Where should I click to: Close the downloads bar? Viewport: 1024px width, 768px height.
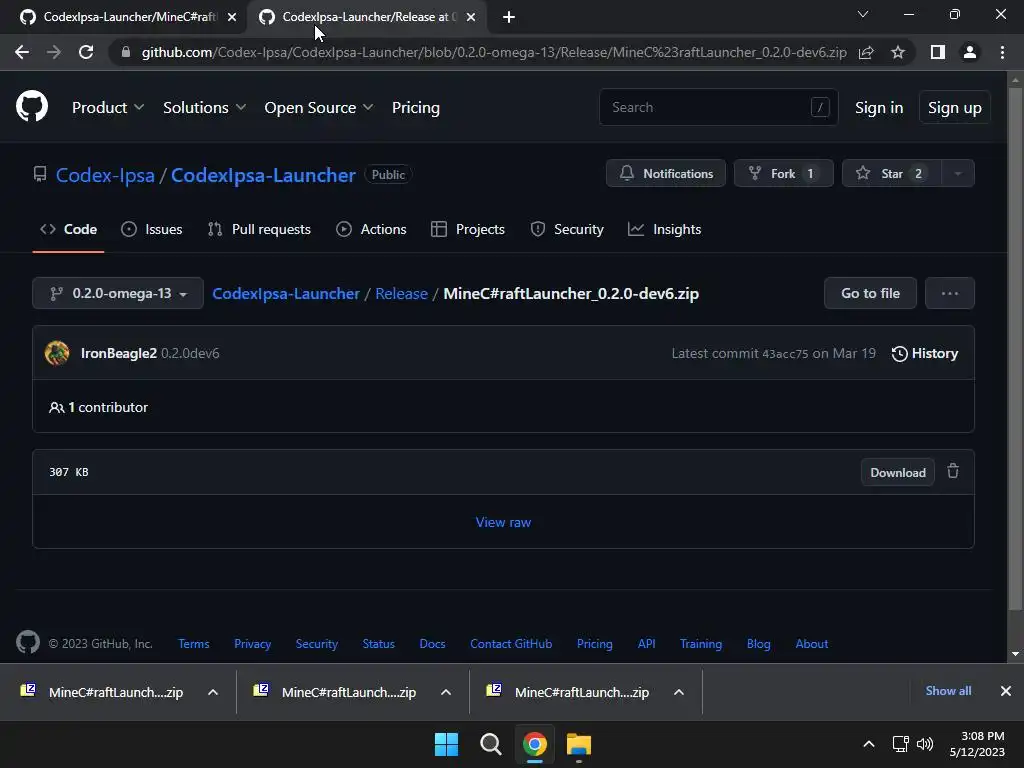(x=1006, y=691)
